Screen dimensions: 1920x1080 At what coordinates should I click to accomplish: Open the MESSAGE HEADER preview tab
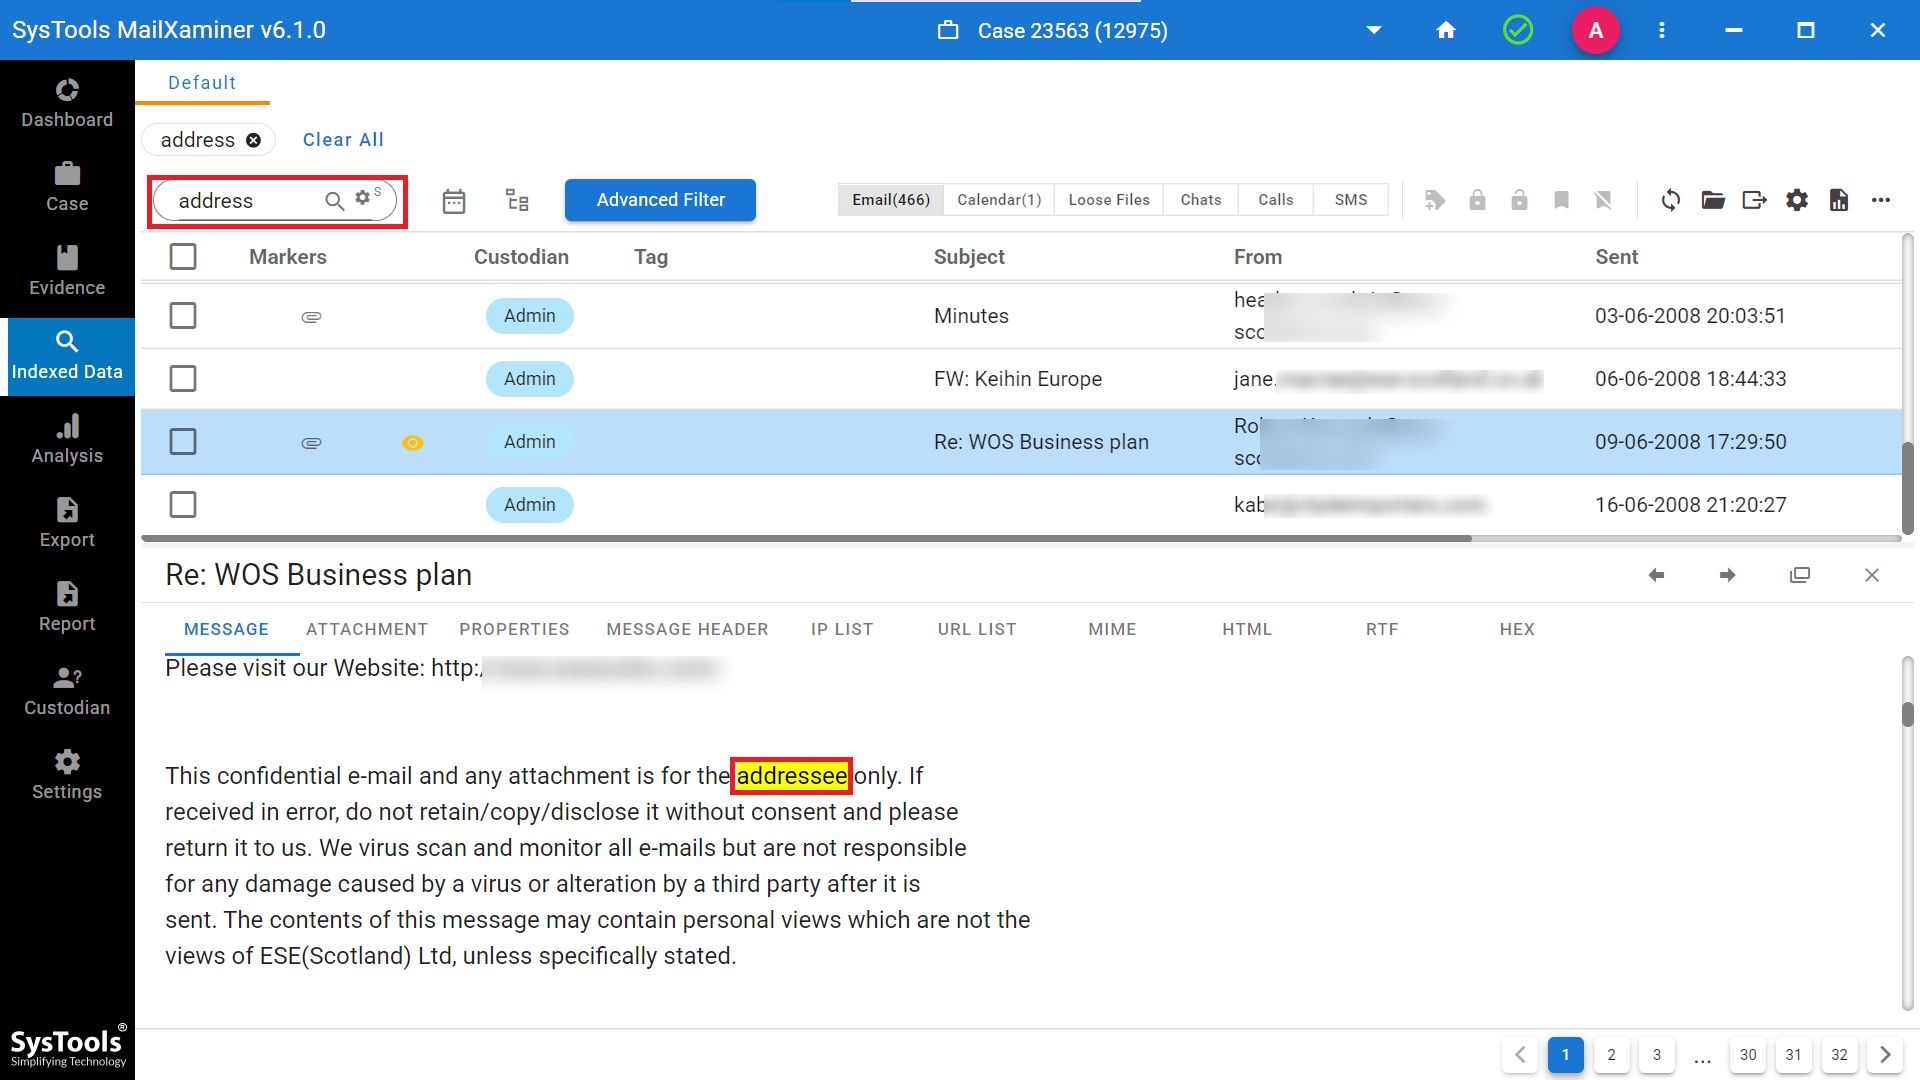[x=687, y=630]
